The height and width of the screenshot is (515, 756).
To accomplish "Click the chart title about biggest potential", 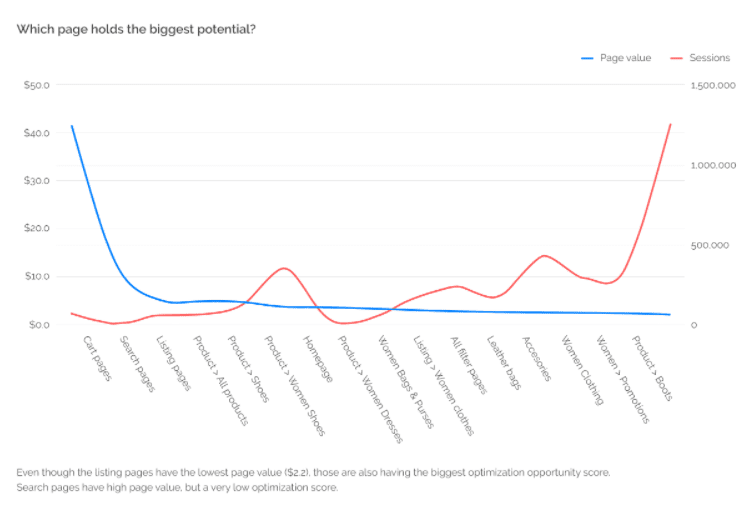I will pos(136,29).
